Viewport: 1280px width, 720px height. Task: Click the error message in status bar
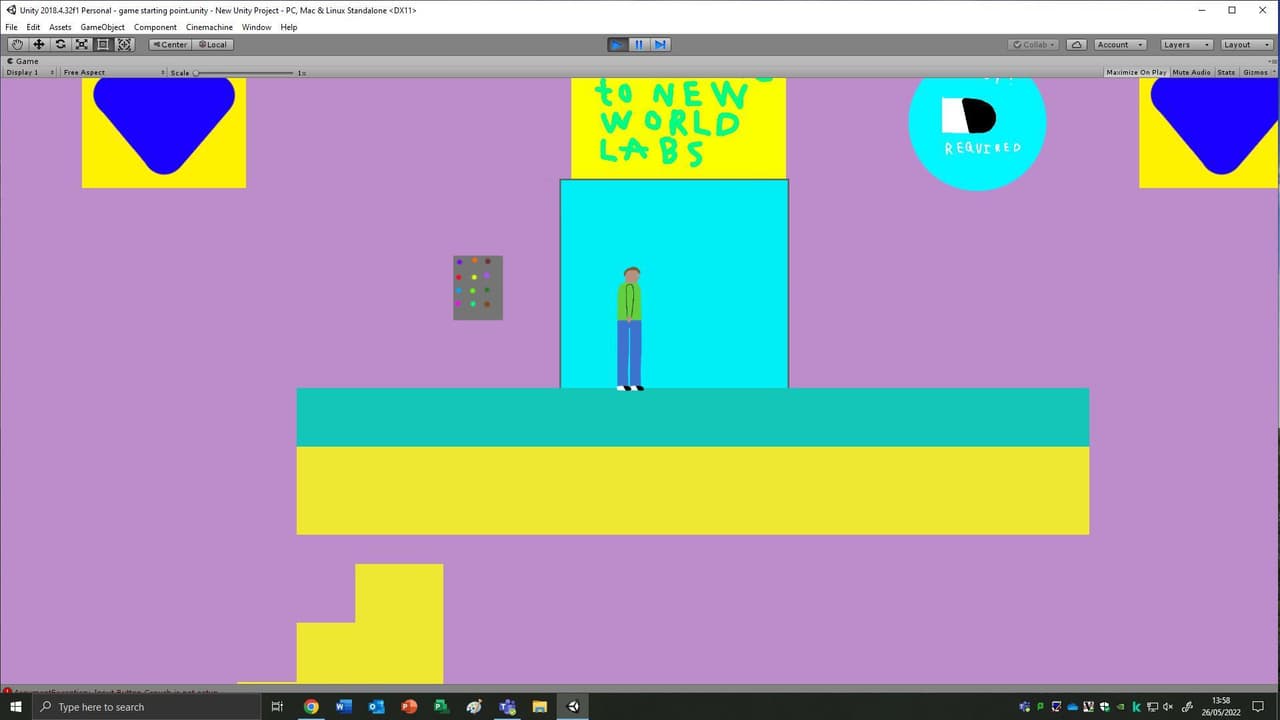point(112,691)
